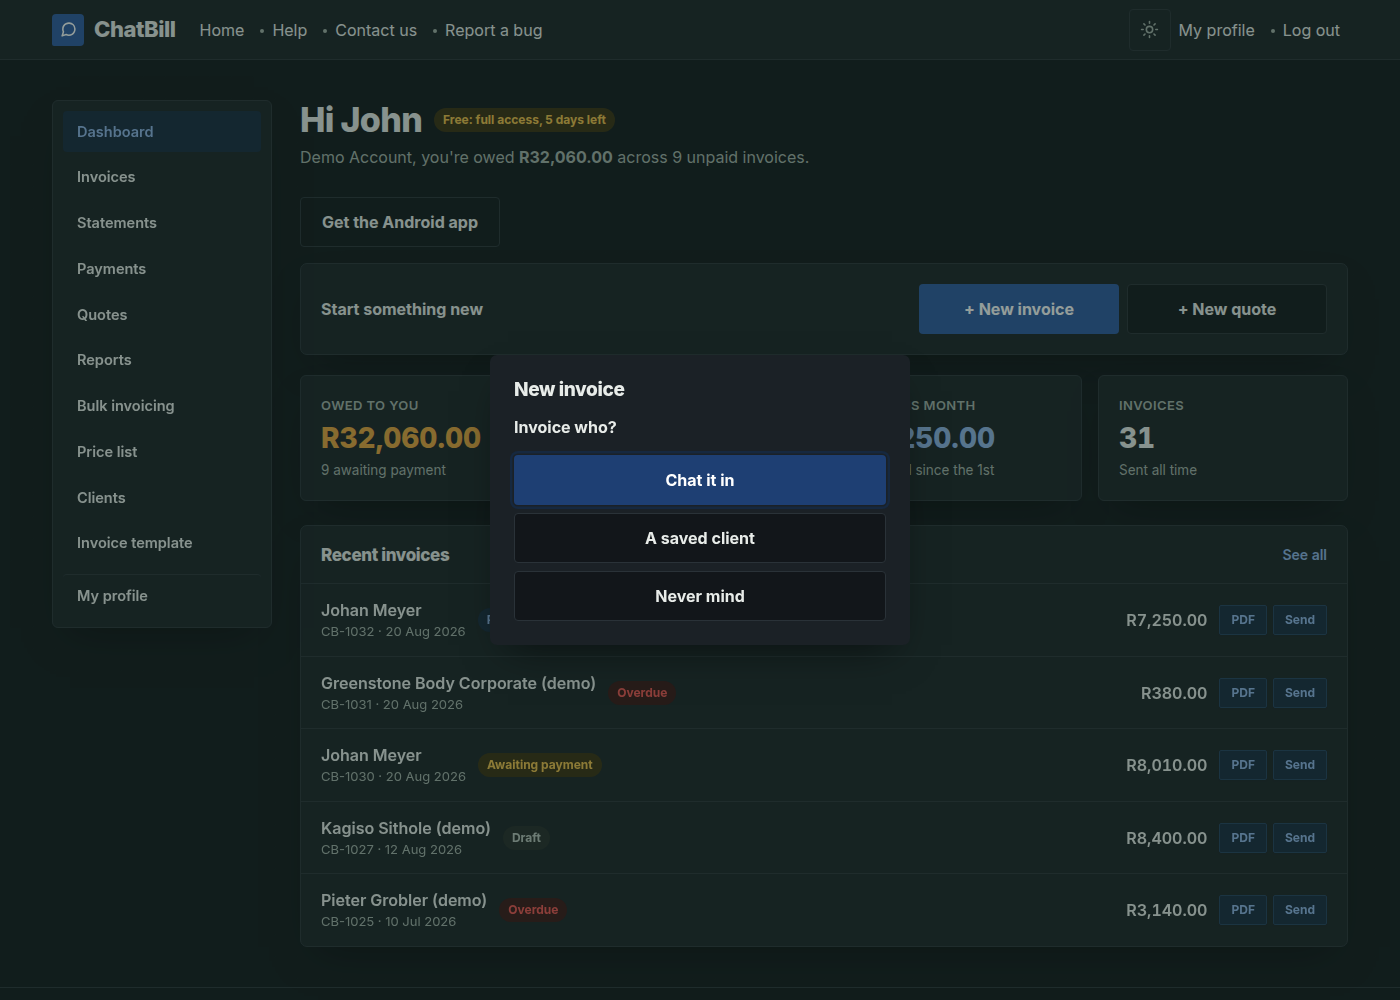
Task: Open Bulk invoicing in the sidebar
Action: [162, 406]
